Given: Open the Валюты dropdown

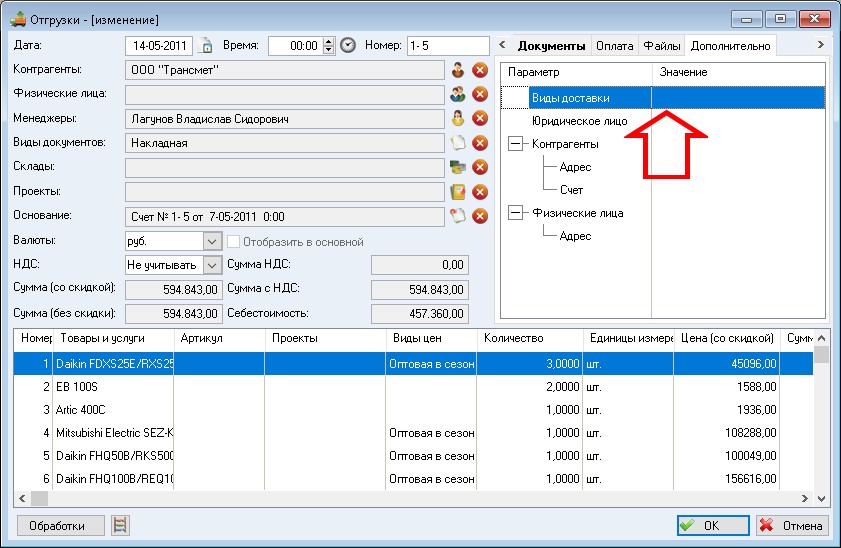Looking at the screenshot, I should click(211, 242).
